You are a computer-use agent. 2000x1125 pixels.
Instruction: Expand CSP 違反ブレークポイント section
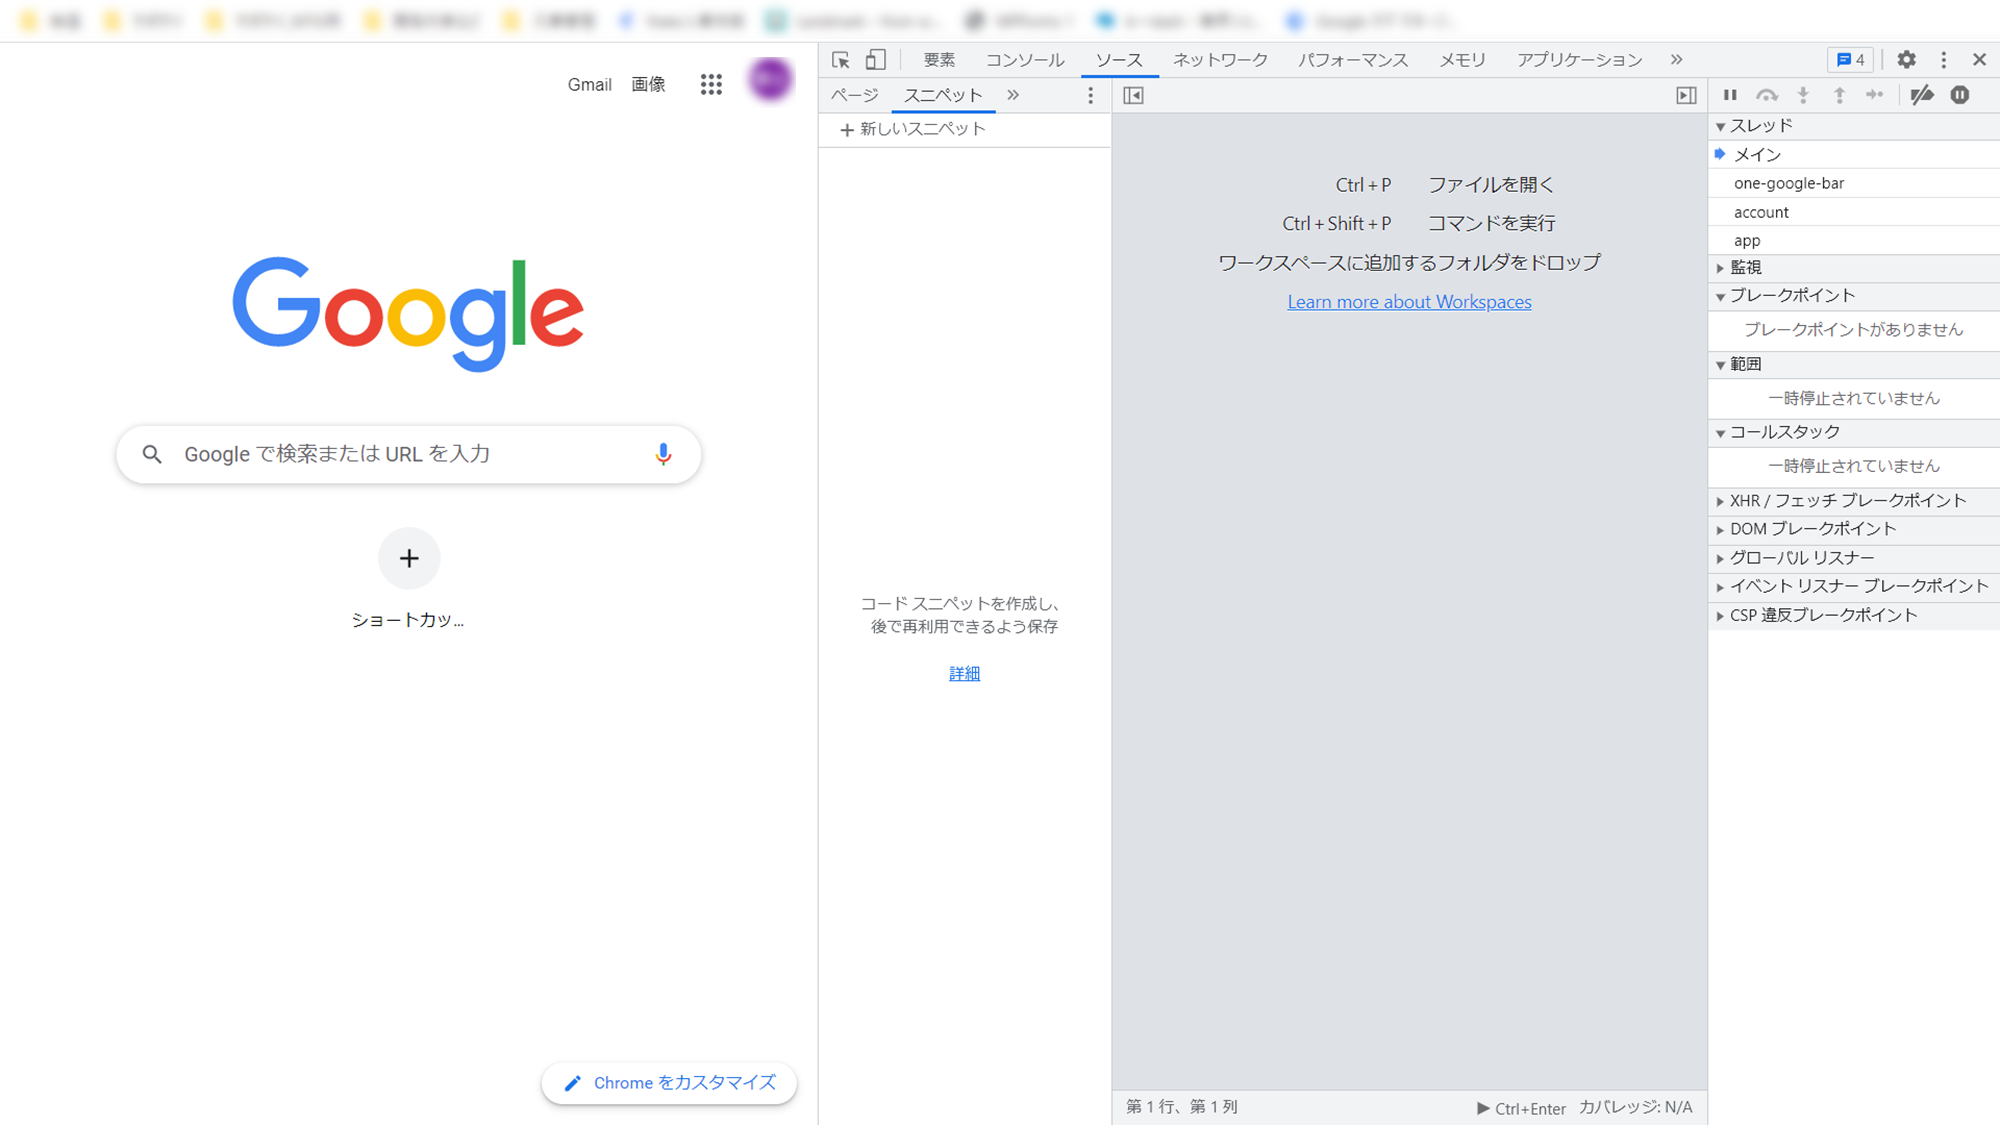pyautogui.click(x=1854, y=616)
